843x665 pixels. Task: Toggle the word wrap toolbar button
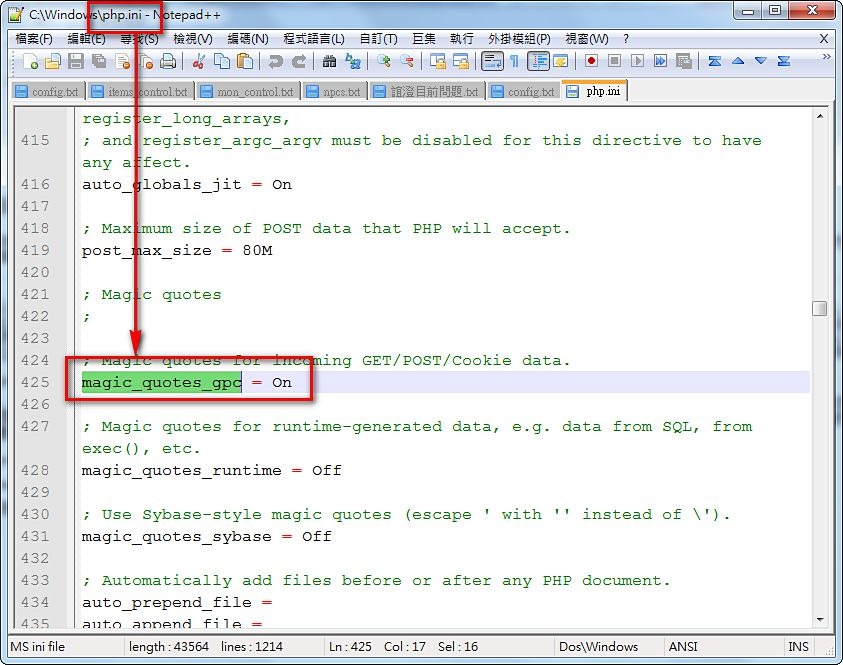click(492, 61)
